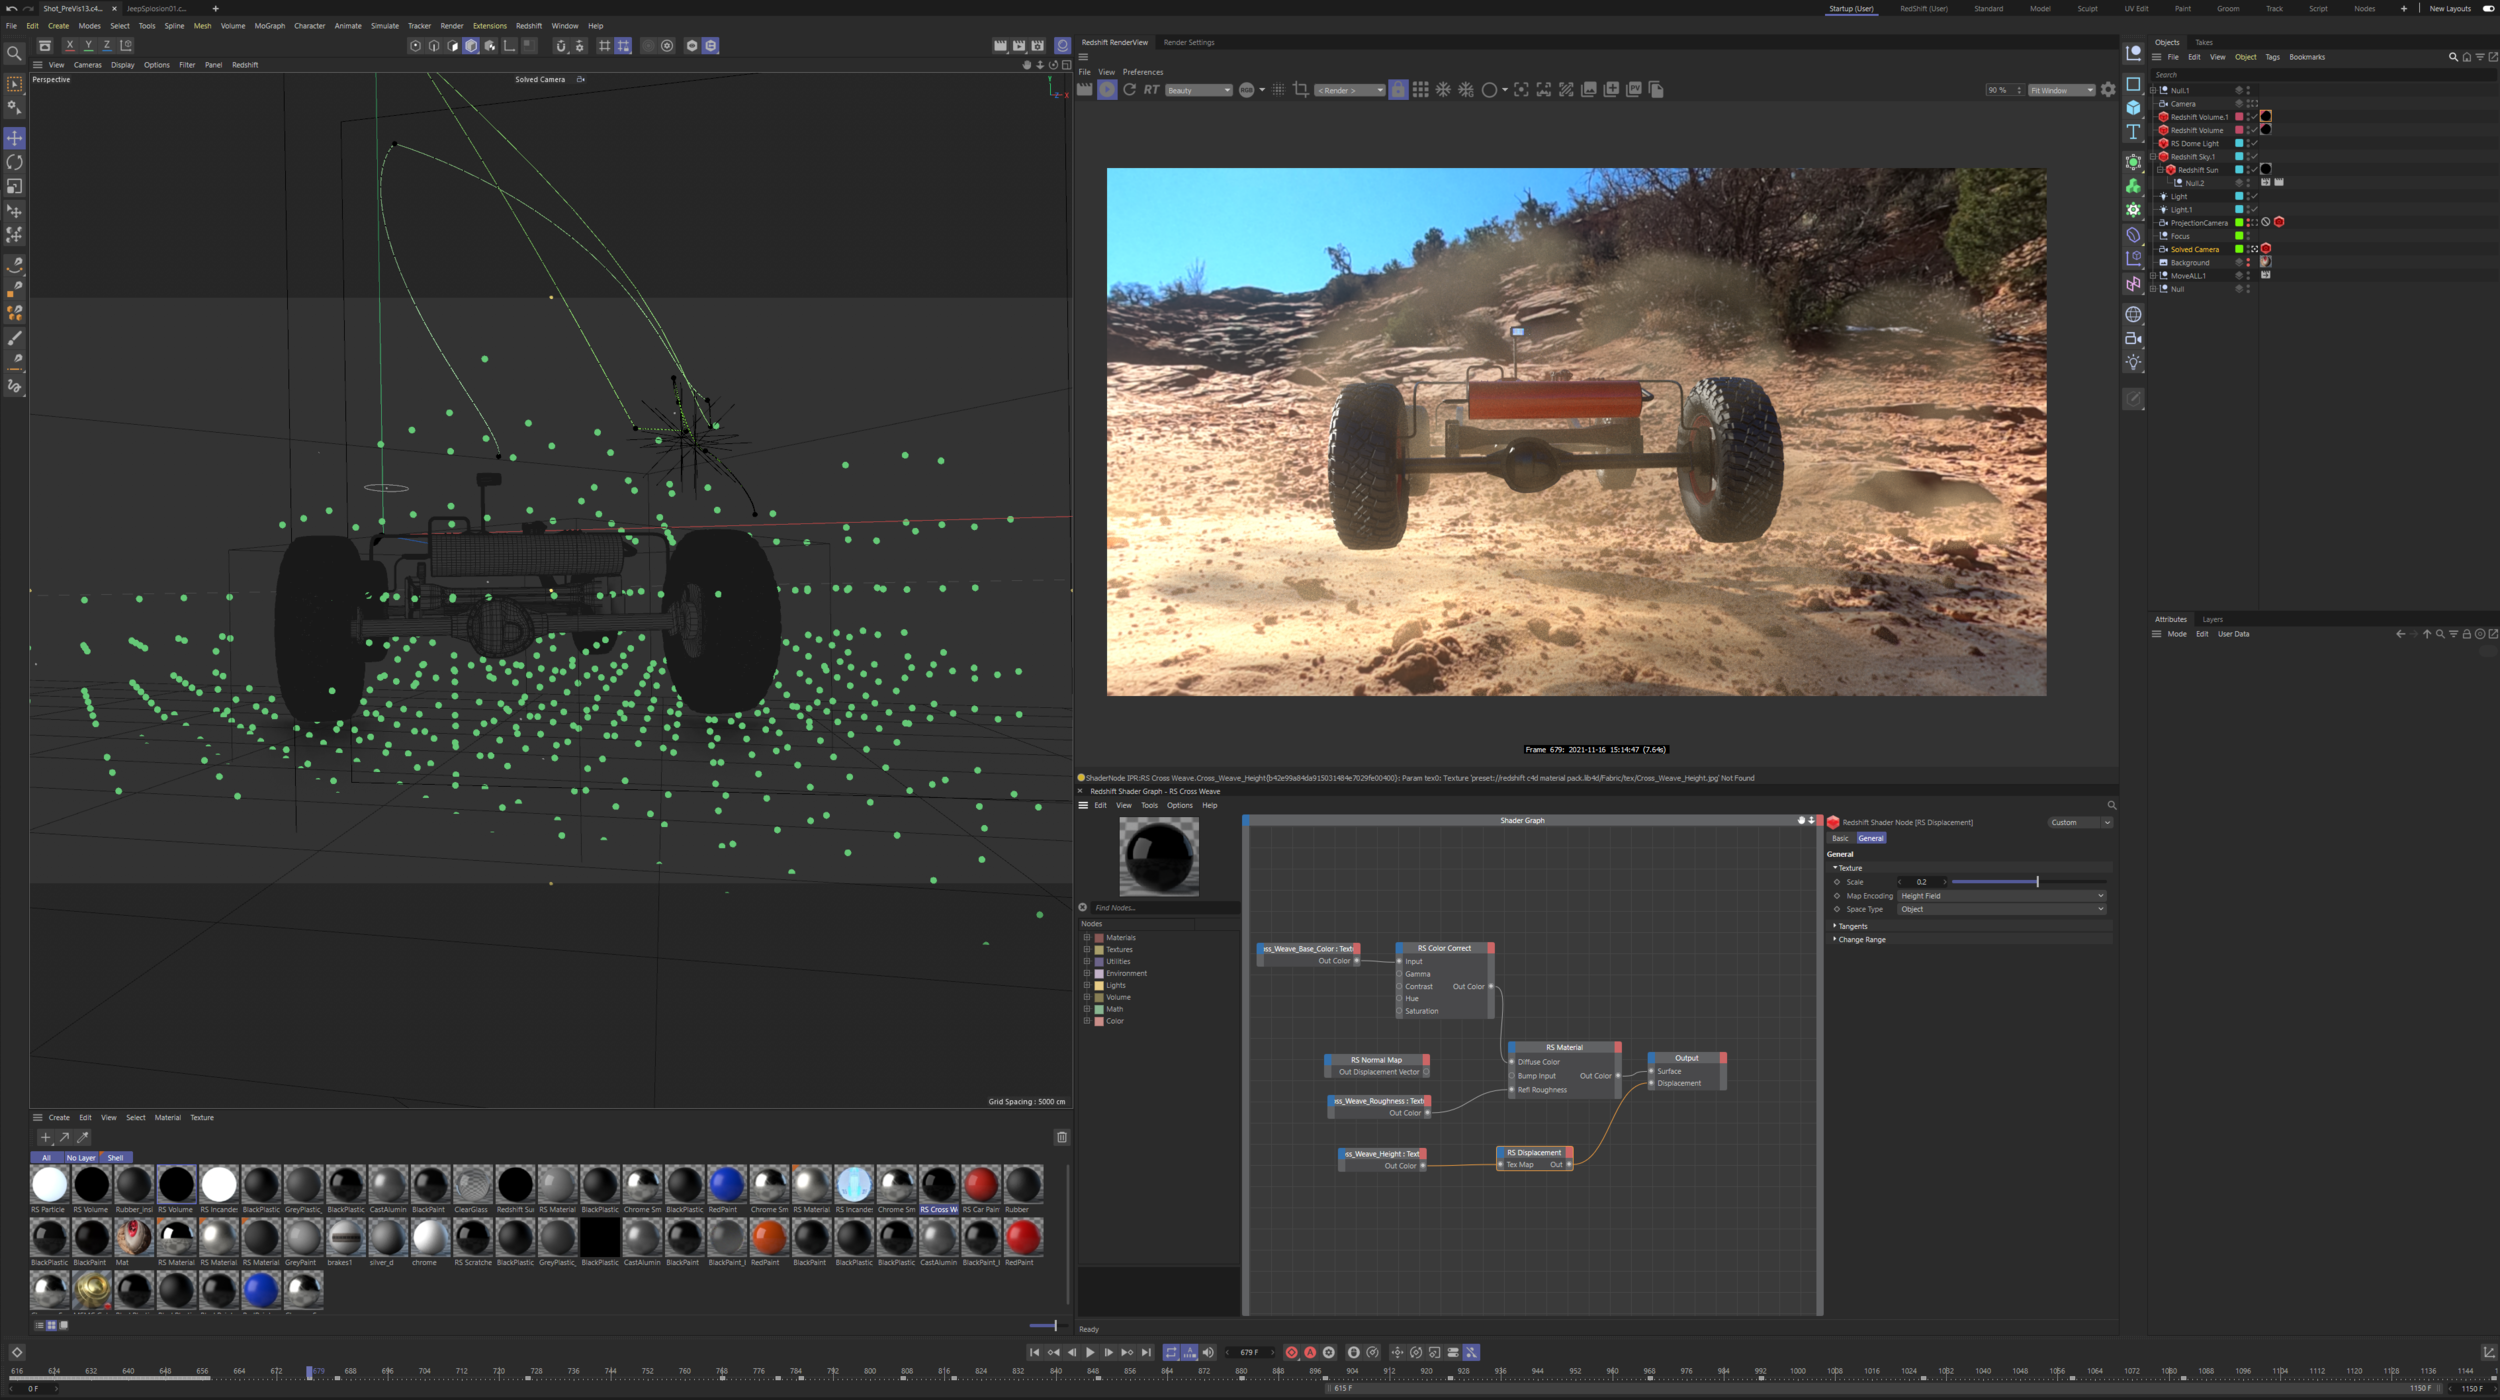Toggle enable checkmark for RS Dome Light
The height and width of the screenshot is (1400, 2500).
coord(2254,143)
